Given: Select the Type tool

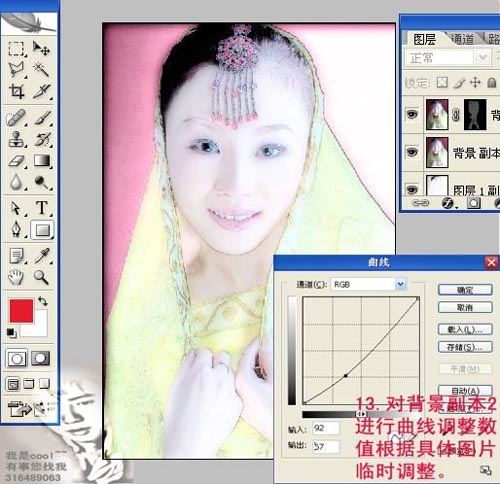Looking at the screenshot, I should click(42, 208).
